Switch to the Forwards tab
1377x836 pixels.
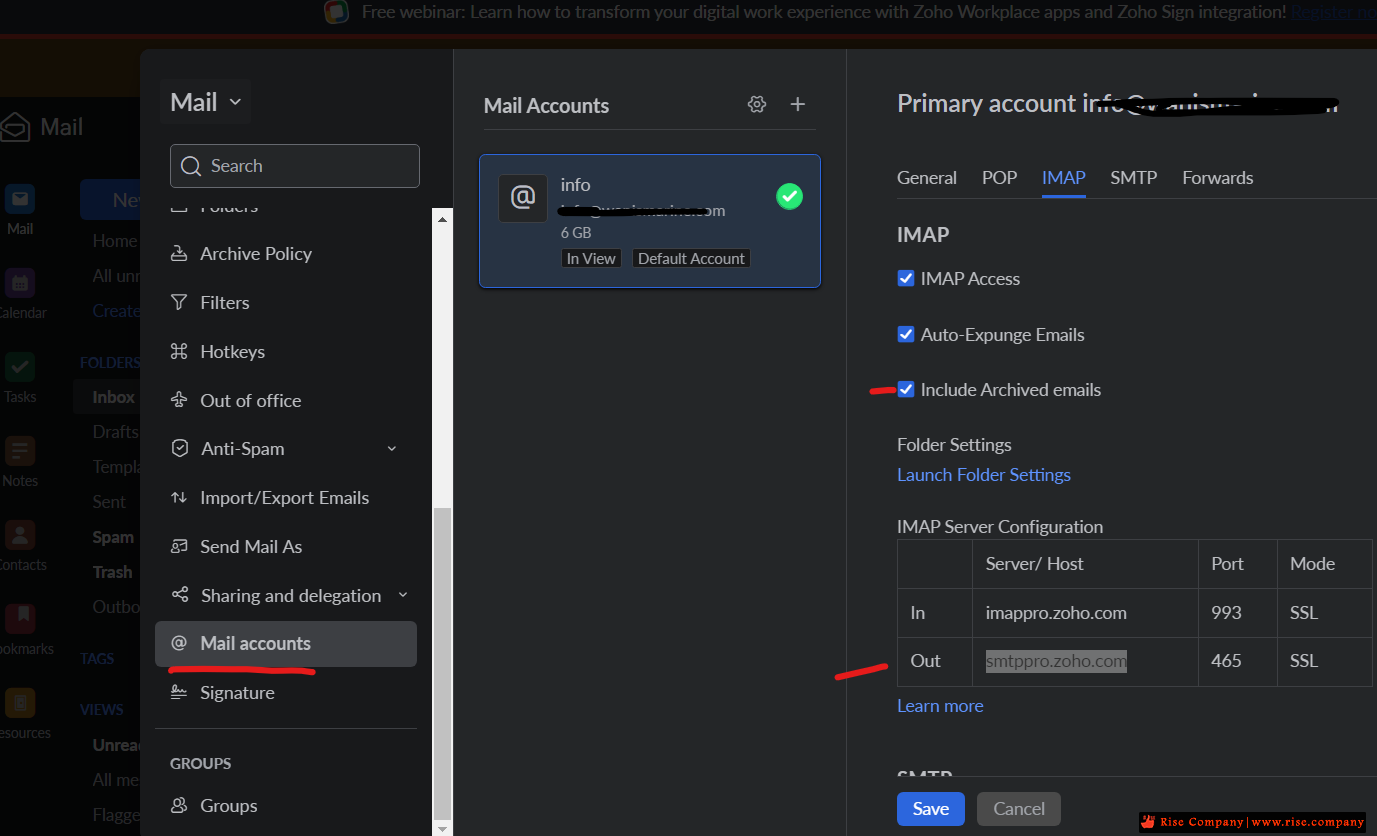click(x=1217, y=178)
